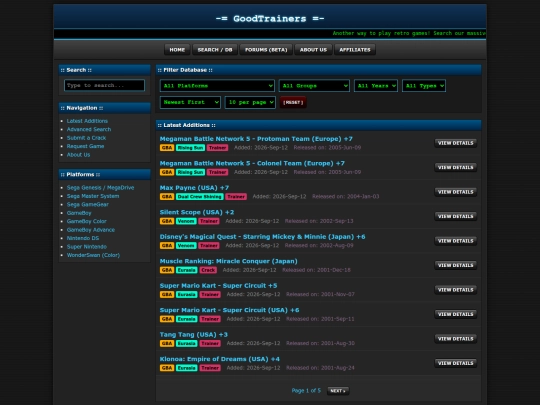Open Silent Scope (USA) +2 title
Image resolution: width=540 pixels, height=405 pixels.
click(197, 212)
